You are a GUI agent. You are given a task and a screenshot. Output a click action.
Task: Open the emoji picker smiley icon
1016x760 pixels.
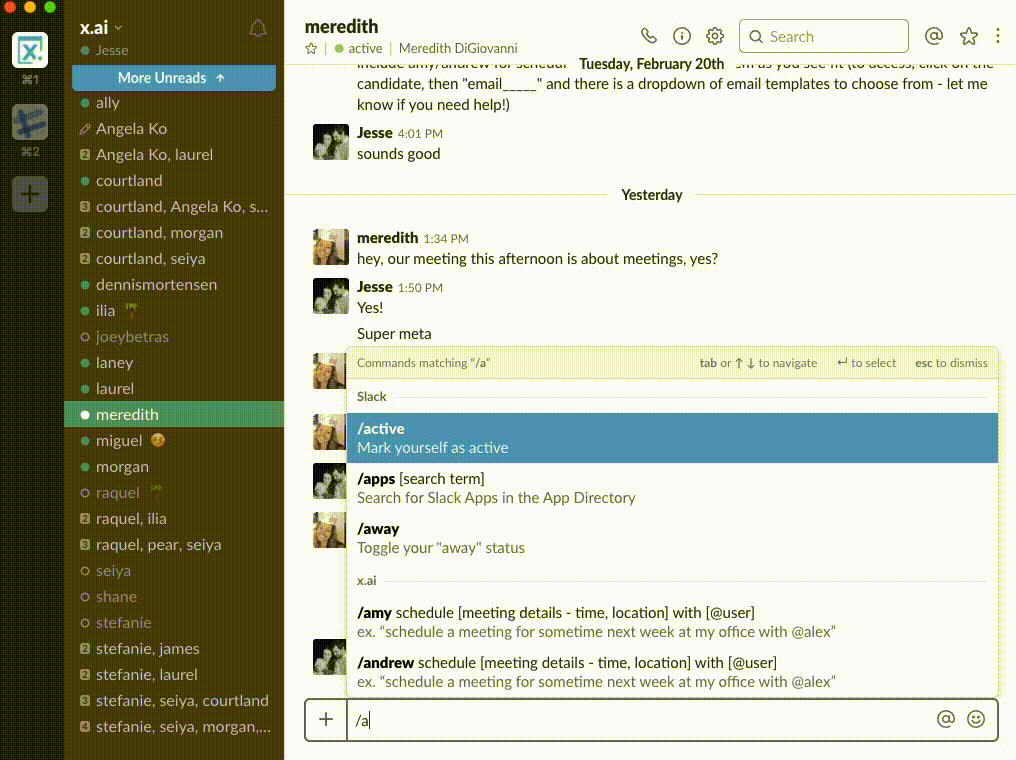[x=976, y=719]
